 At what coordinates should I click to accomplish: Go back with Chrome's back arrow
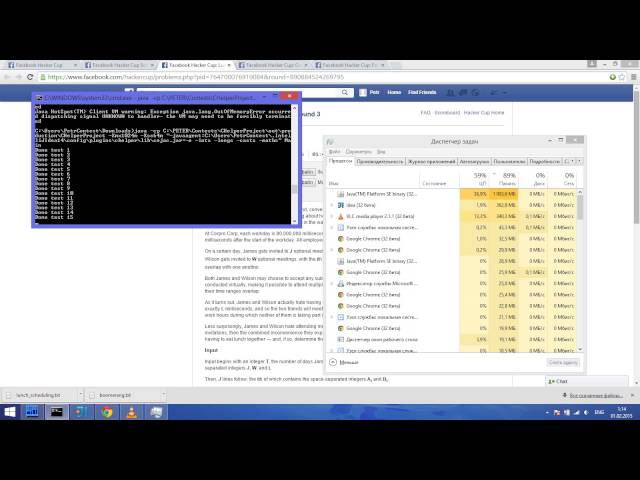[x=7, y=77]
